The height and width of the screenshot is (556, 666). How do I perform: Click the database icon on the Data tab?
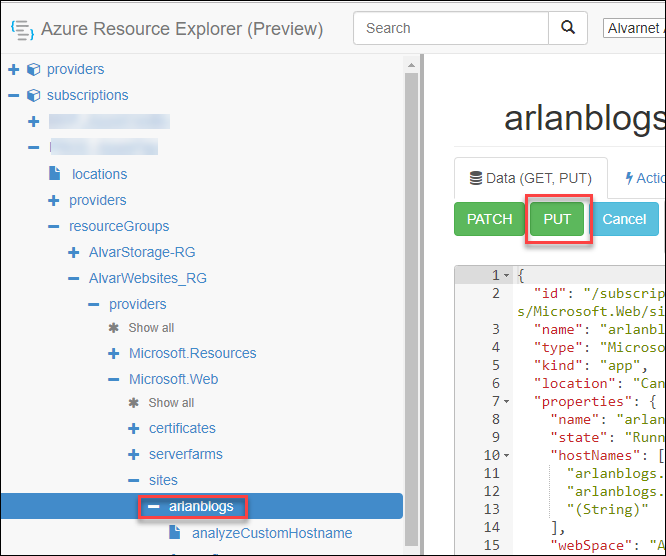(476, 178)
